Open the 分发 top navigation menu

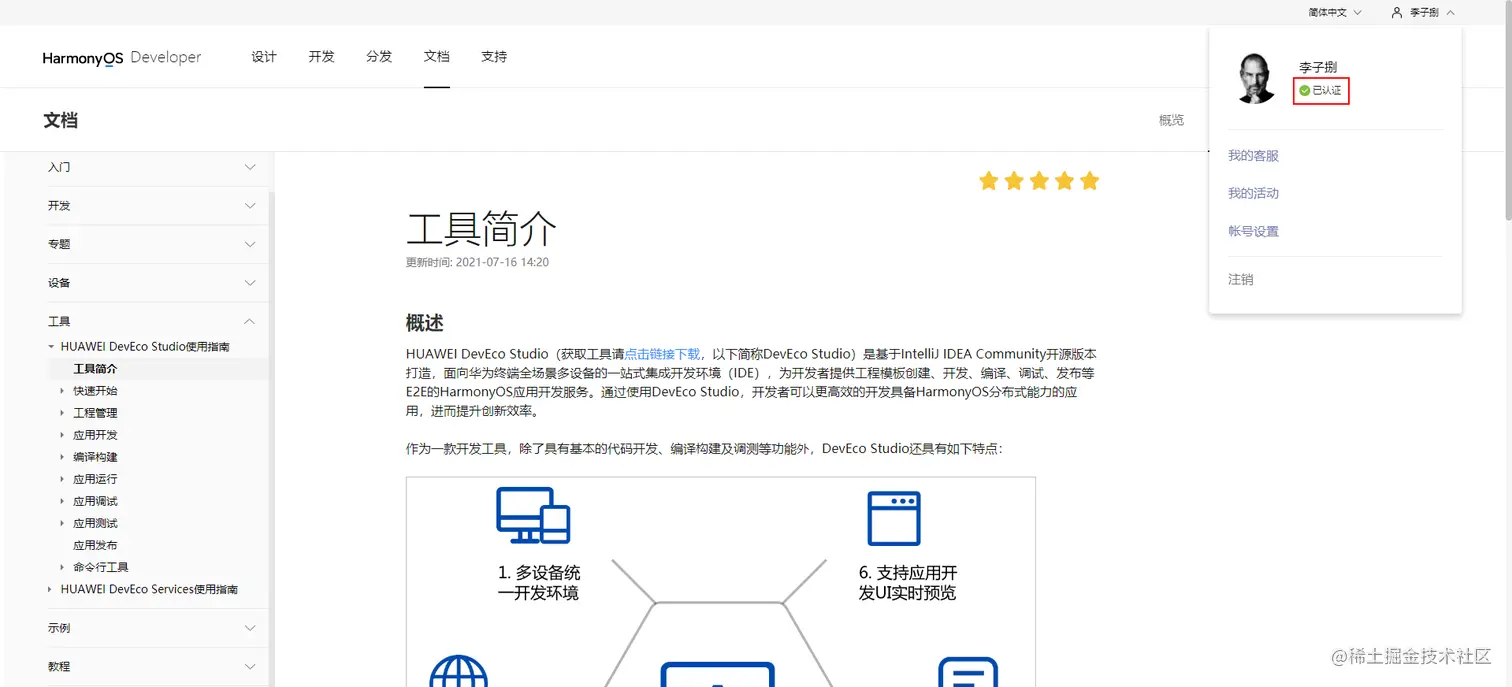pos(379,57)
